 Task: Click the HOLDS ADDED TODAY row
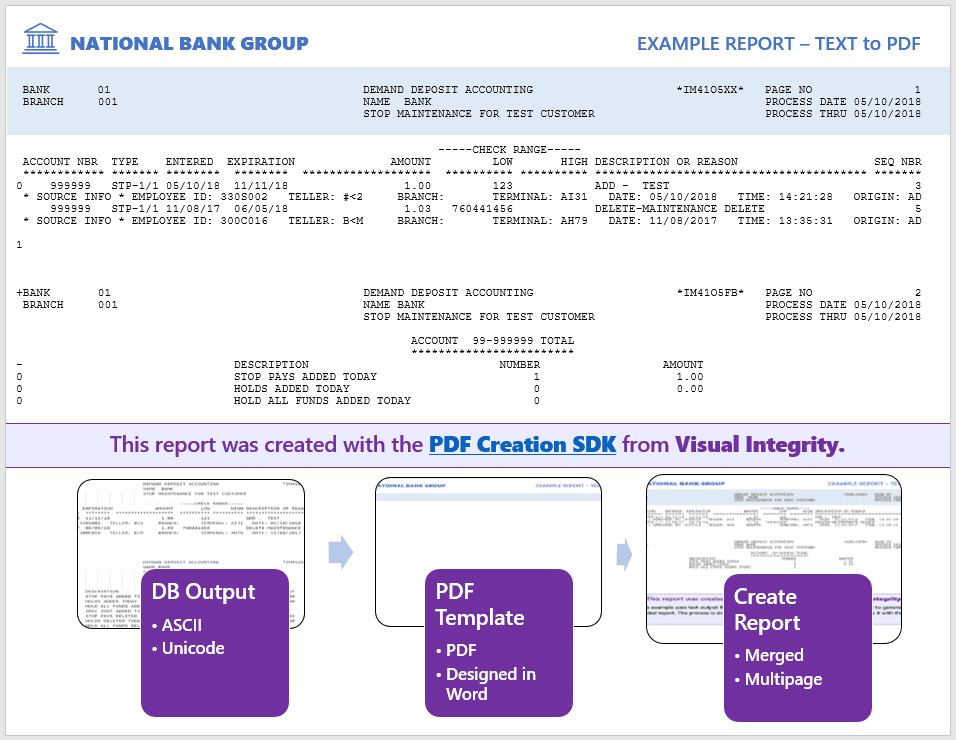click(x=468, y=389)
